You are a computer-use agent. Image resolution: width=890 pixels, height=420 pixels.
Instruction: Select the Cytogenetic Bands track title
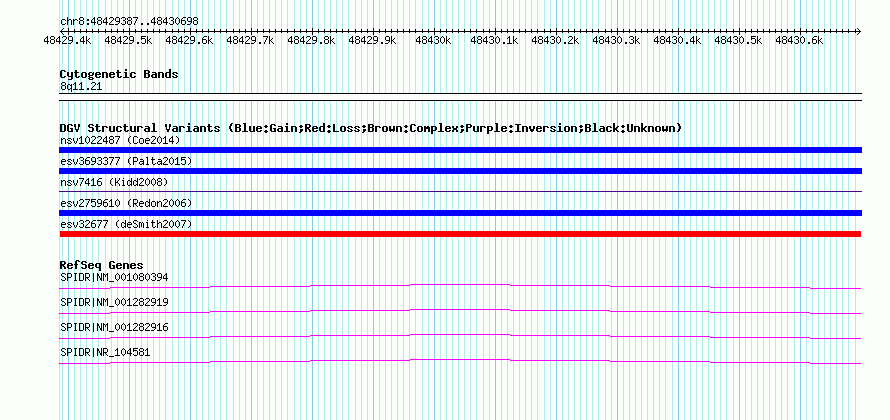(119, 74)
